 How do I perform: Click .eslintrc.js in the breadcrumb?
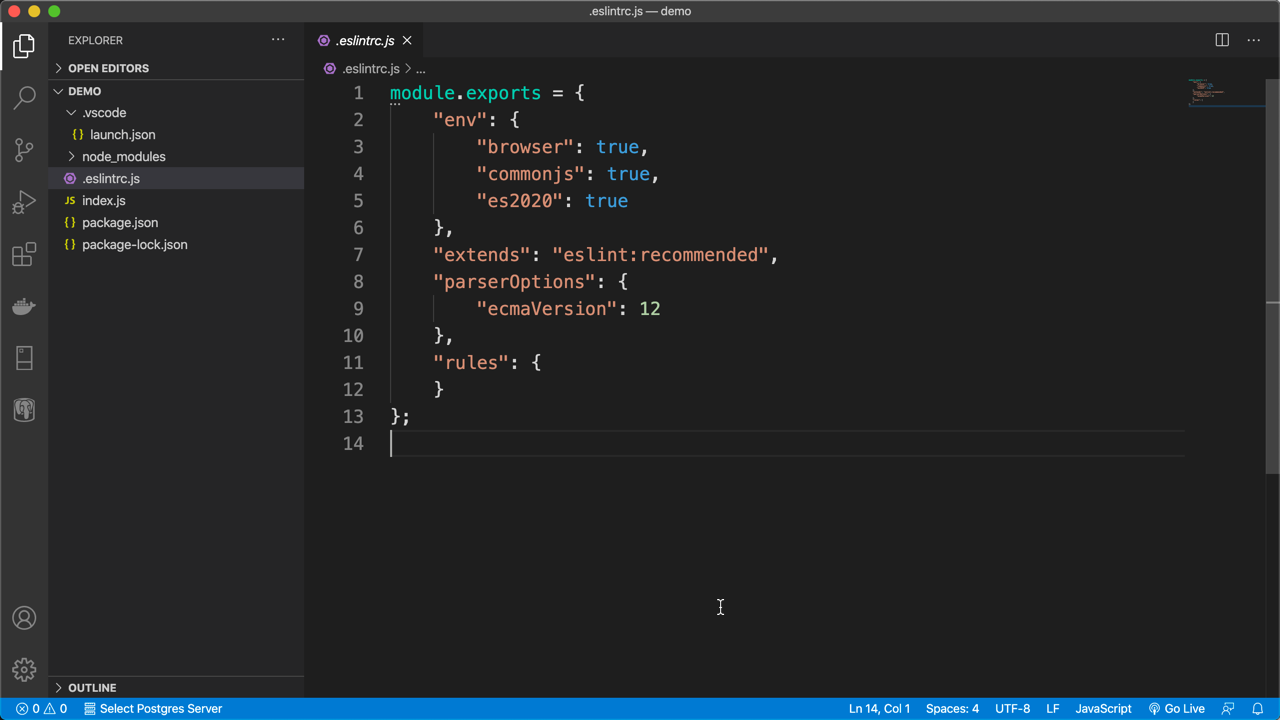pyautogui.click(x=370, y=69)
